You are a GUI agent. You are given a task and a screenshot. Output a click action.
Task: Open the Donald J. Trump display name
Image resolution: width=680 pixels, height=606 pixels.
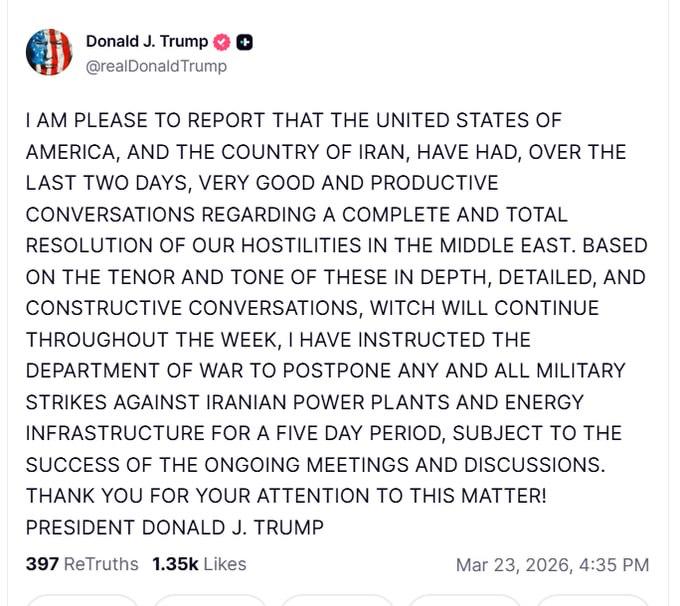[x=146, y=41]
